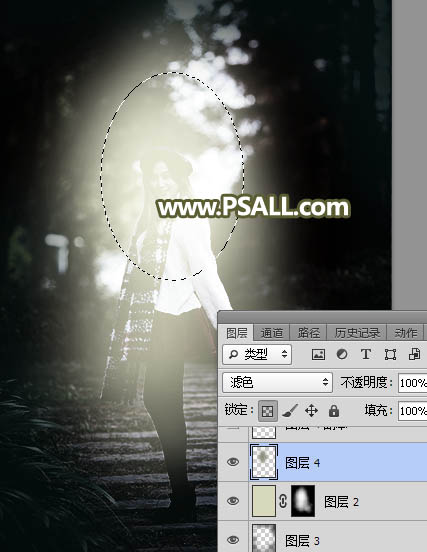Lock layer position with move icon
427x552 pixels.
(x=312, y=410)
